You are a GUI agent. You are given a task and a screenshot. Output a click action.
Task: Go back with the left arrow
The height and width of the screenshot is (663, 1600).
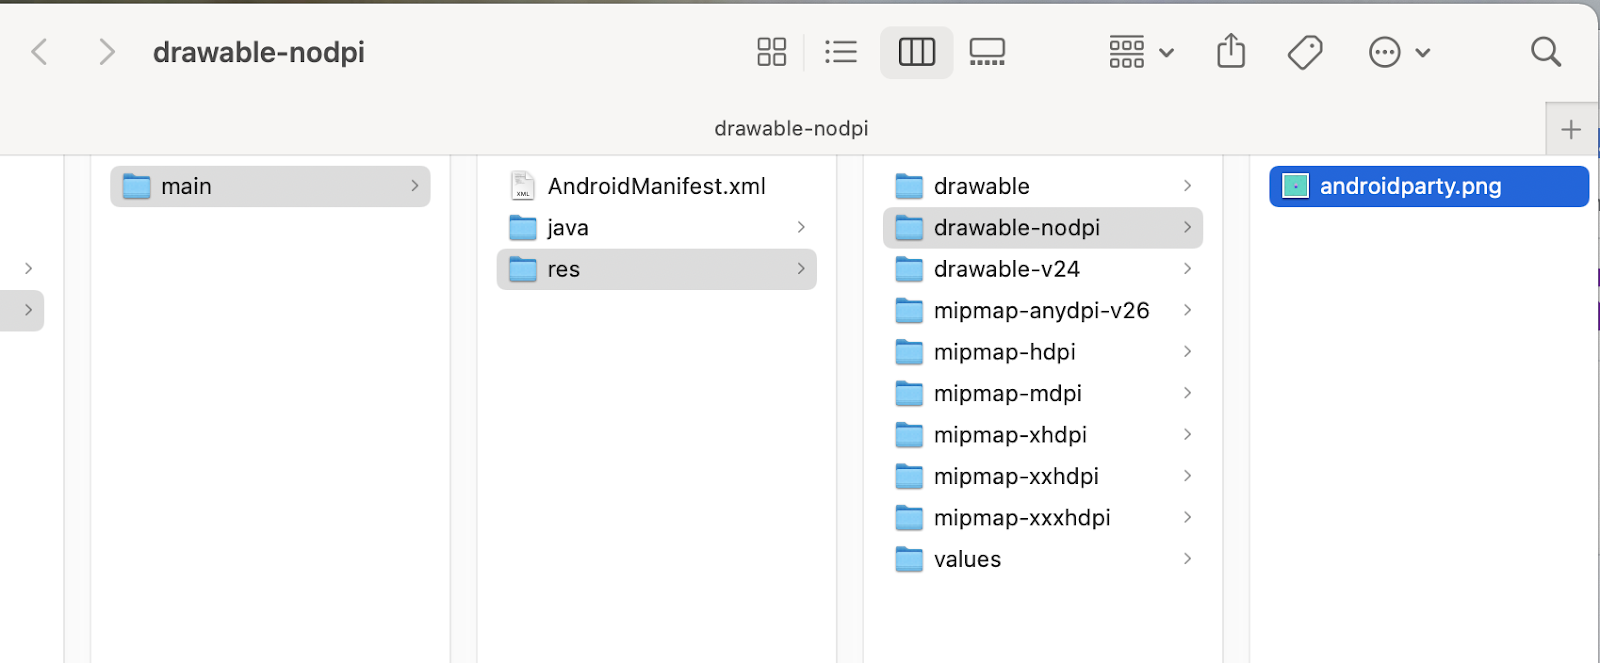[40, 52]
